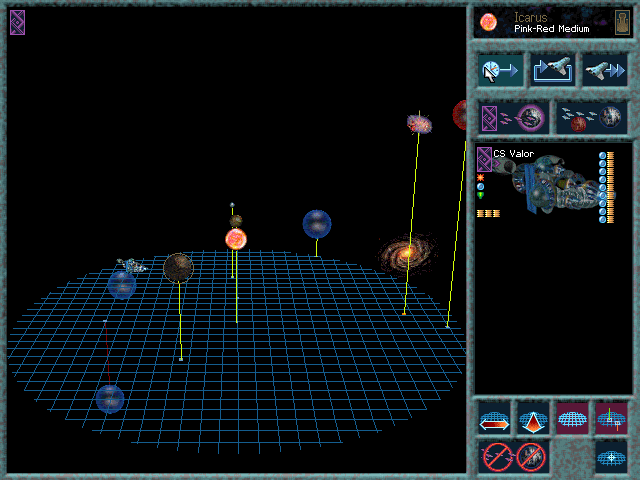Click the move-ship order button with cursor and clock
Screen dimensions: 640x480
pyautogui.click(x=500, y=70)
